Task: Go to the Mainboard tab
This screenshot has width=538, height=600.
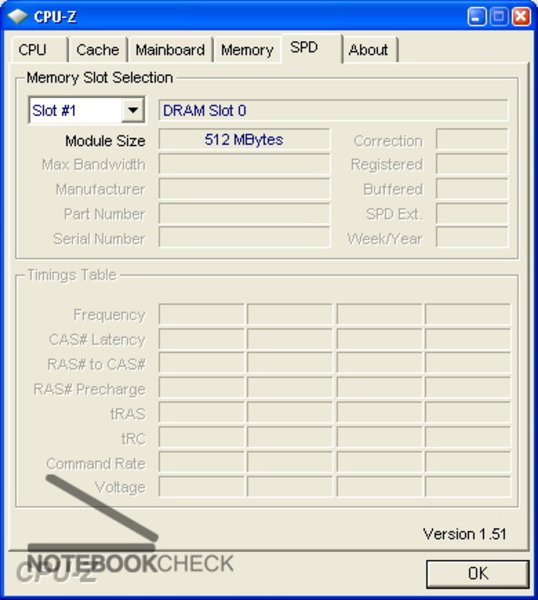Action: pyautogui.click(x=170, y=50)
